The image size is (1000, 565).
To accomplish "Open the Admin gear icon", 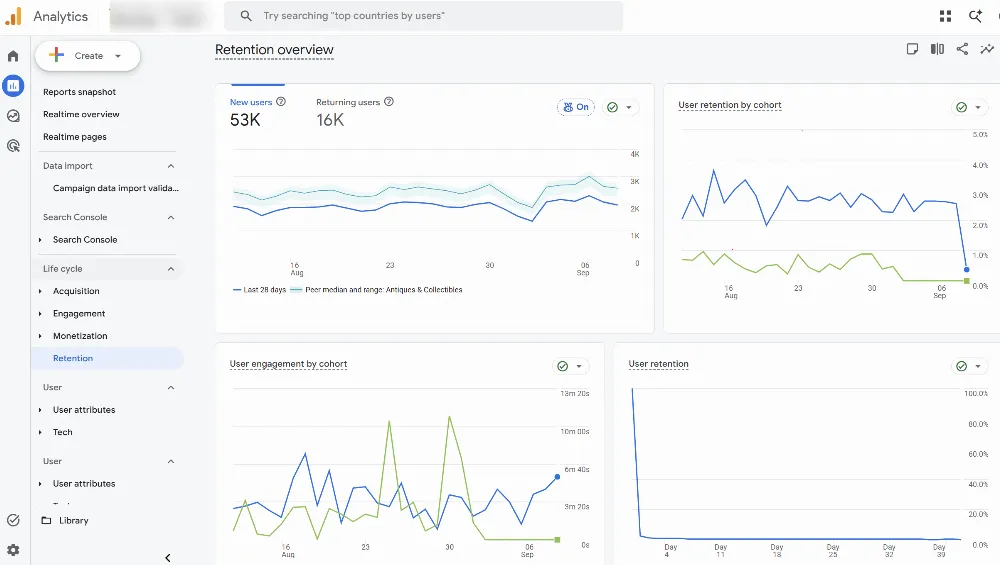I will [13, 550].
